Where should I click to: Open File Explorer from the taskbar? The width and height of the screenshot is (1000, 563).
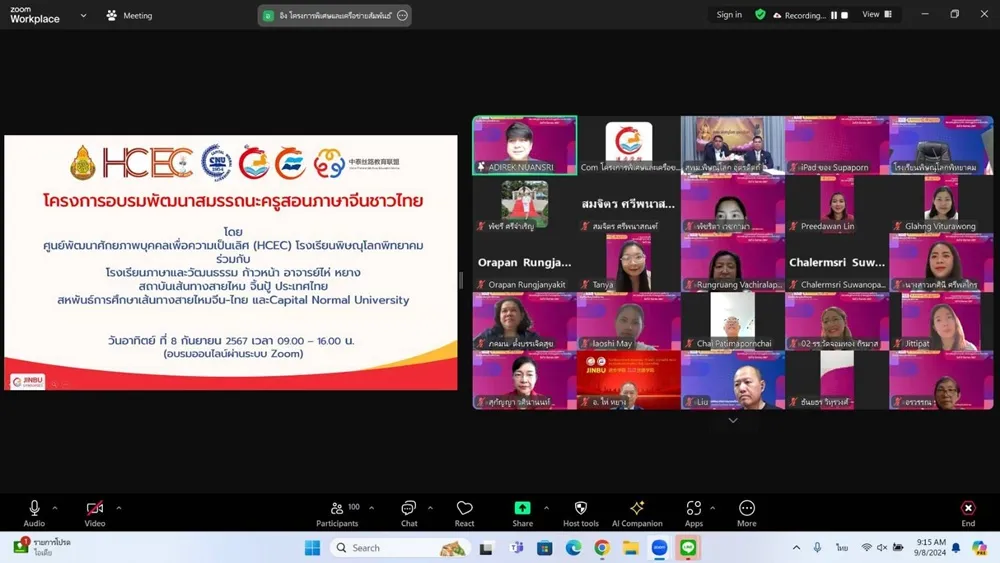631,548
